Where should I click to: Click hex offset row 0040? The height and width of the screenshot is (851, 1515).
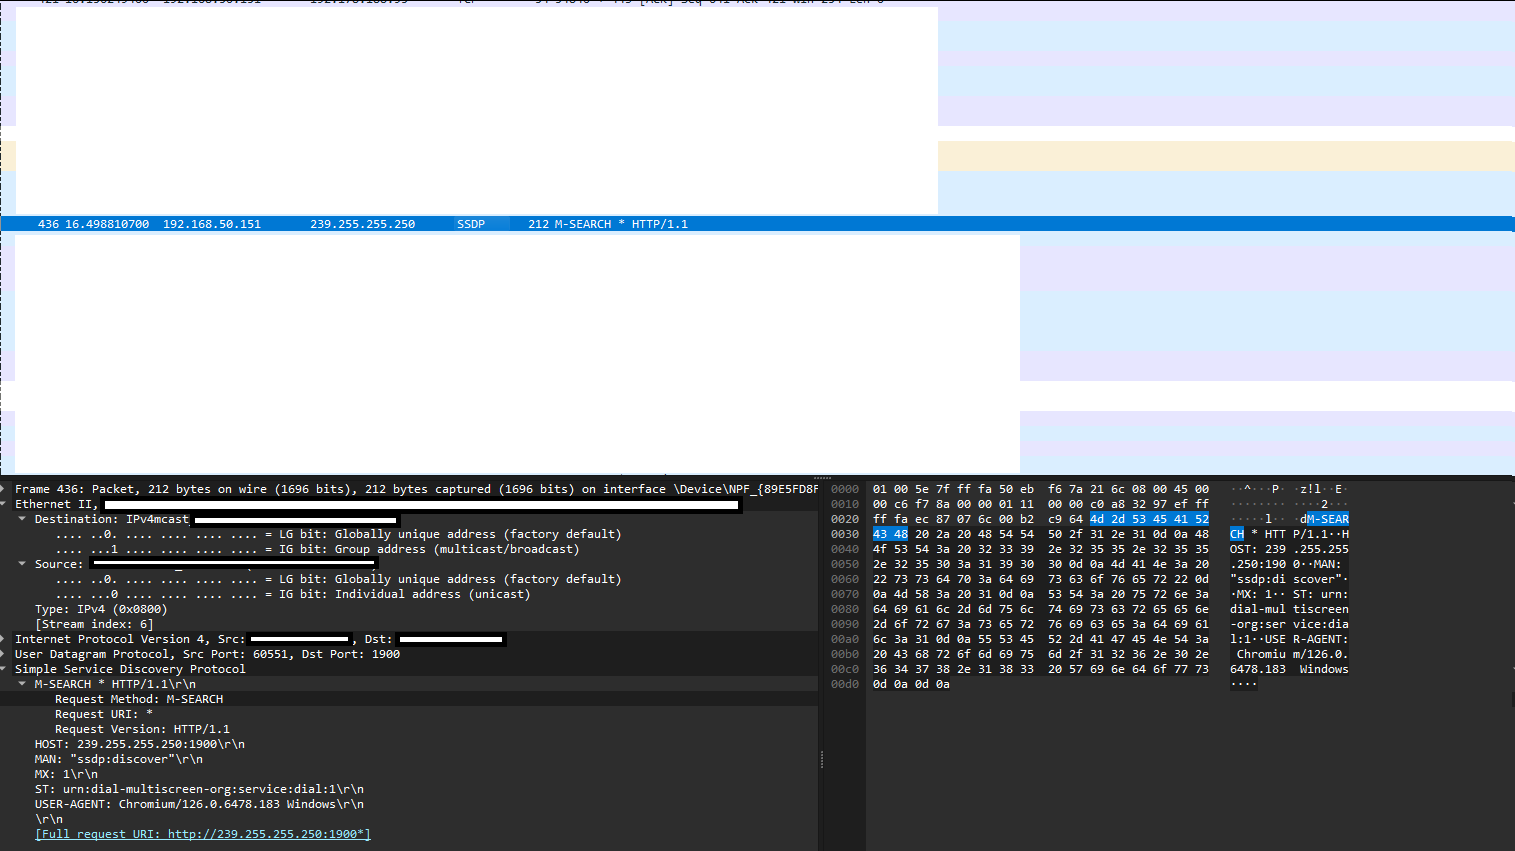click(845, 549)
